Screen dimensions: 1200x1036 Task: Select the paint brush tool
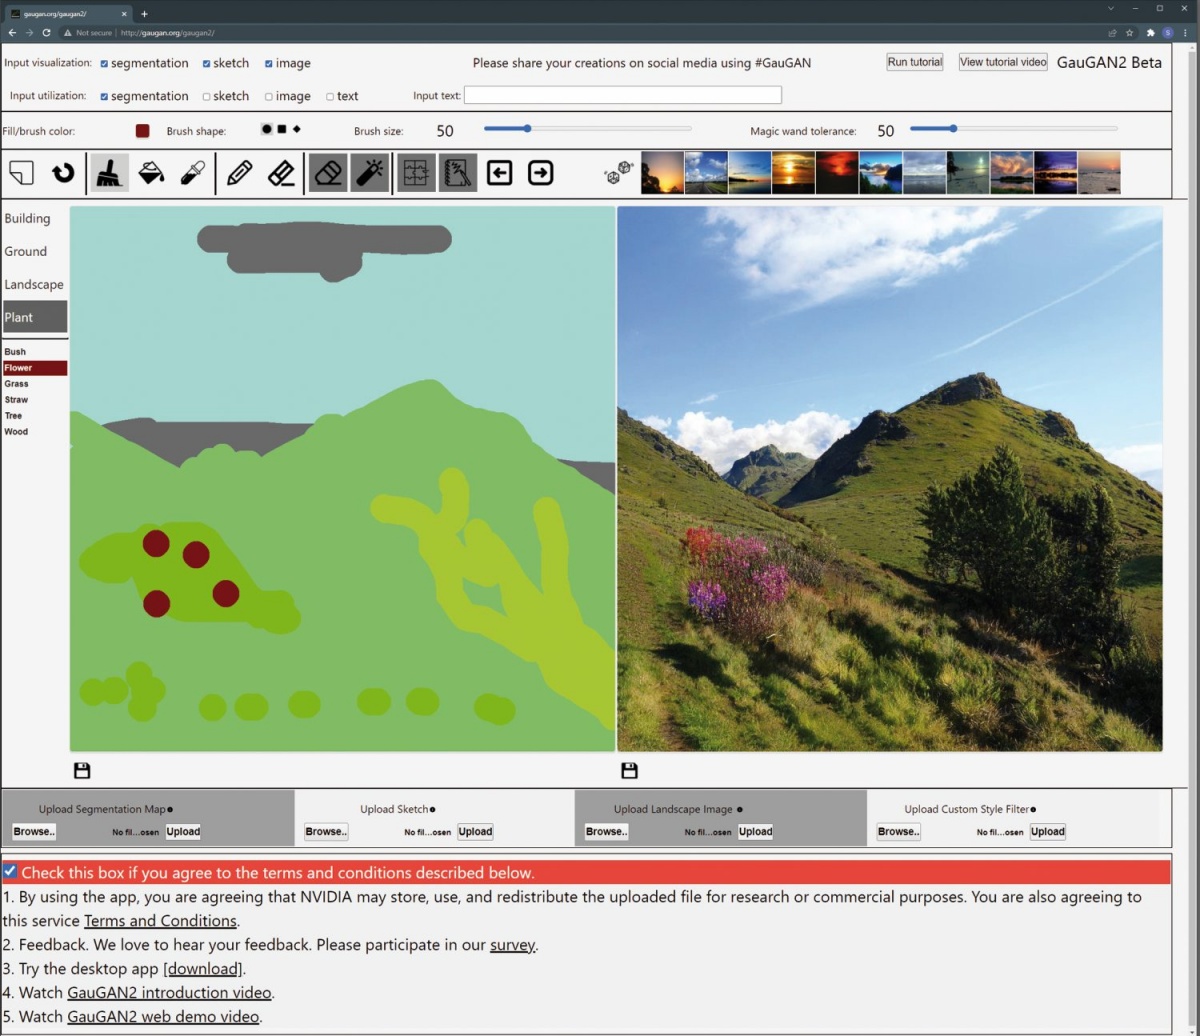coord(109,173)
